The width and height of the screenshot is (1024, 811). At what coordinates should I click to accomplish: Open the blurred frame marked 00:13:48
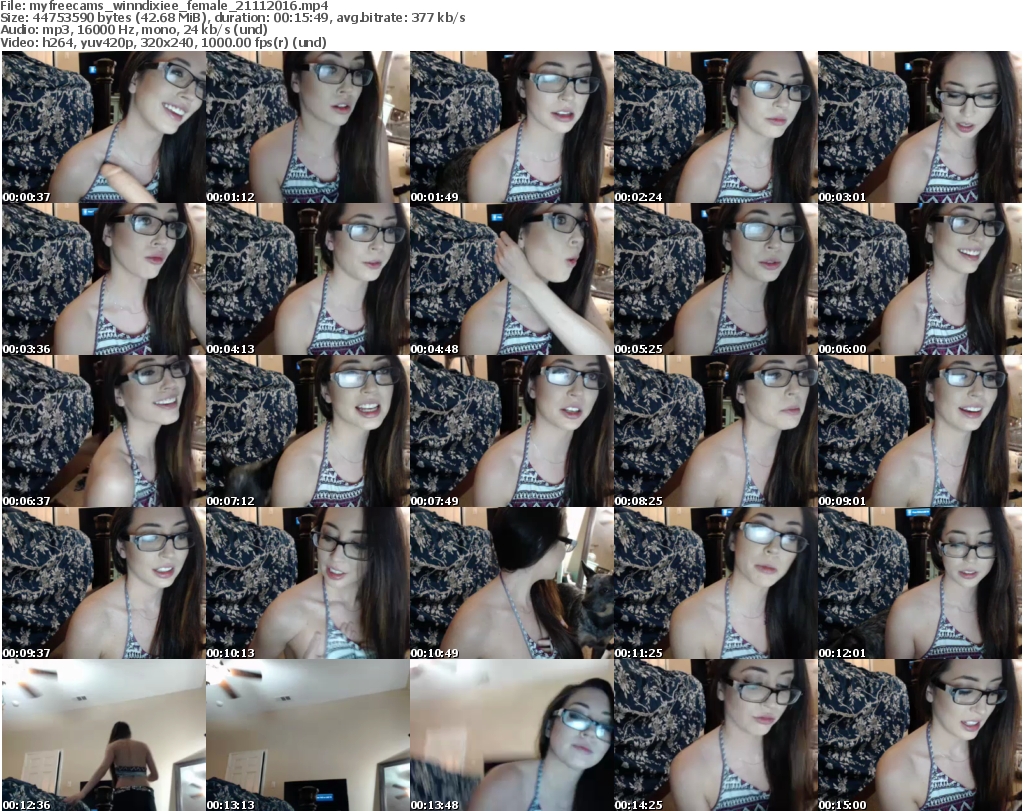pyautogui.click(x=511, y=735)
